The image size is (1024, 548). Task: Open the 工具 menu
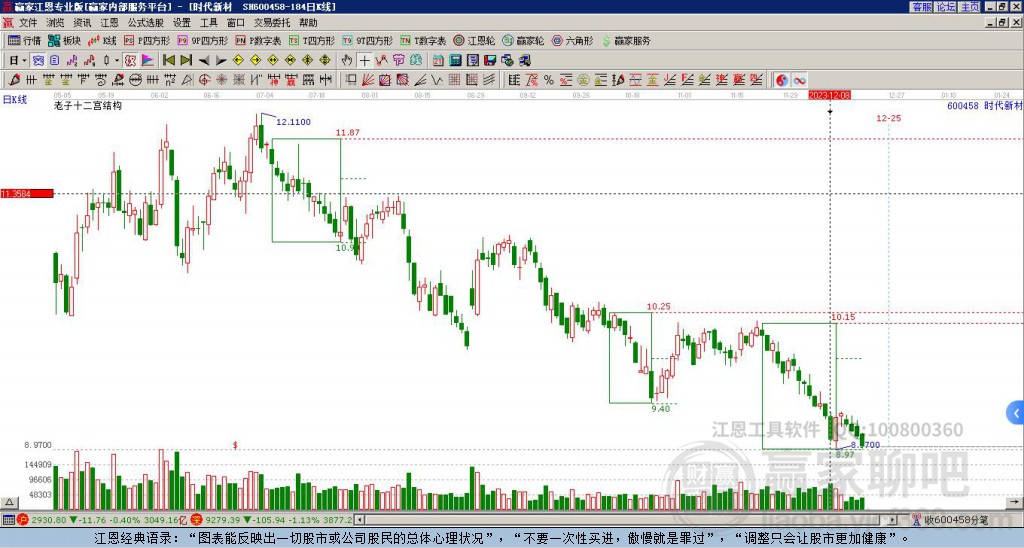tap(208, 23)
